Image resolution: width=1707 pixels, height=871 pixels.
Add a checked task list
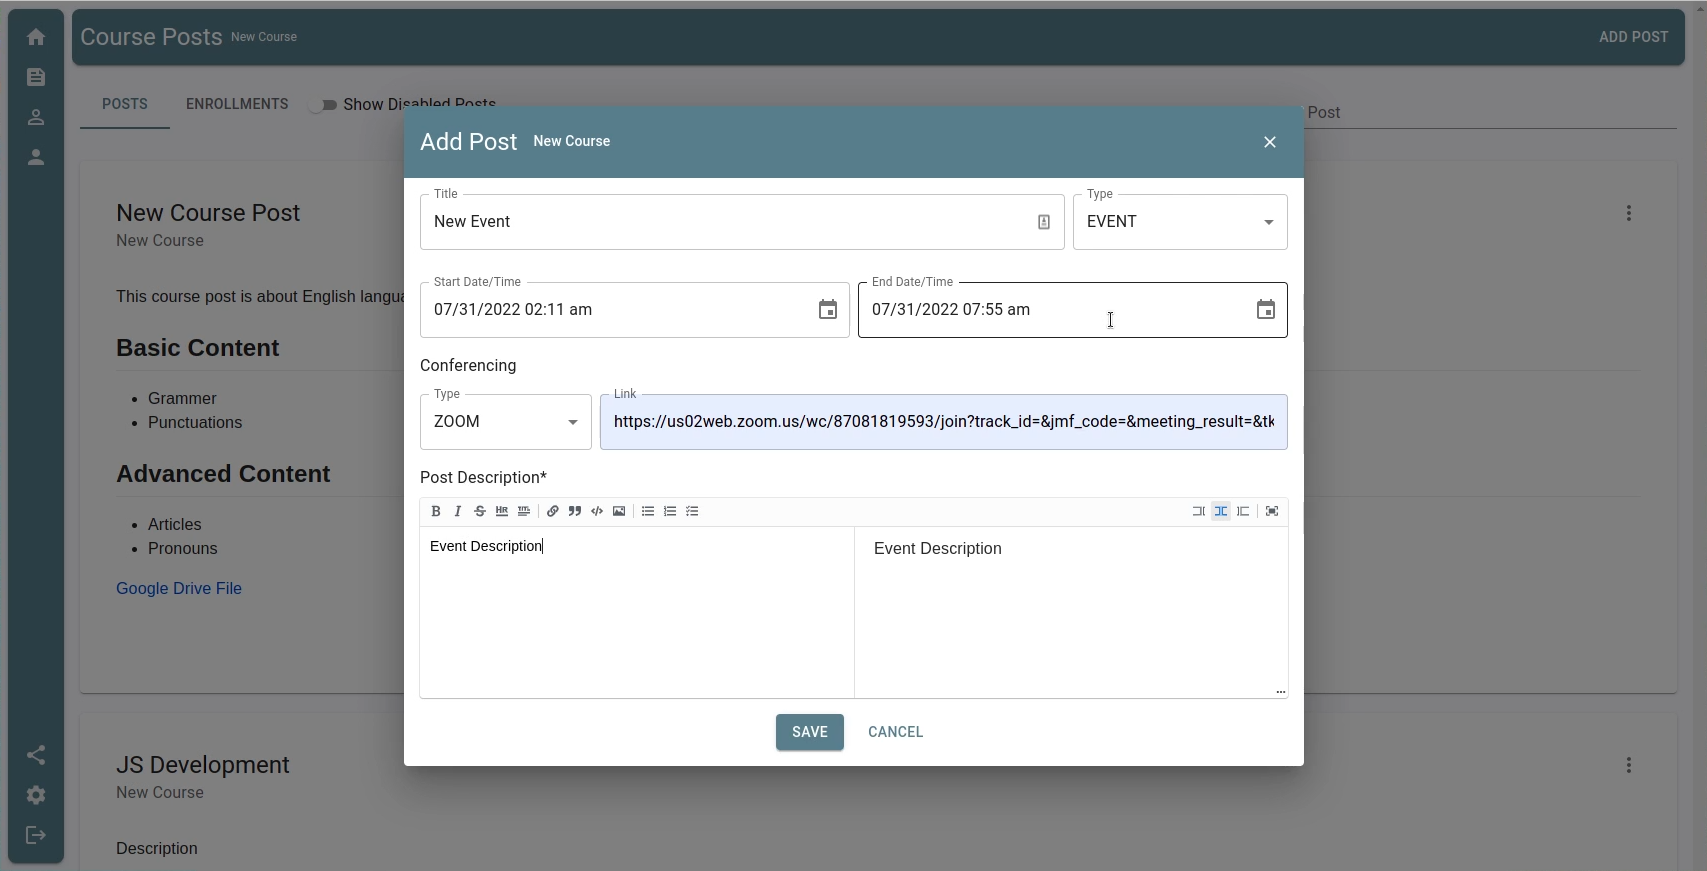tap(692, 511)
